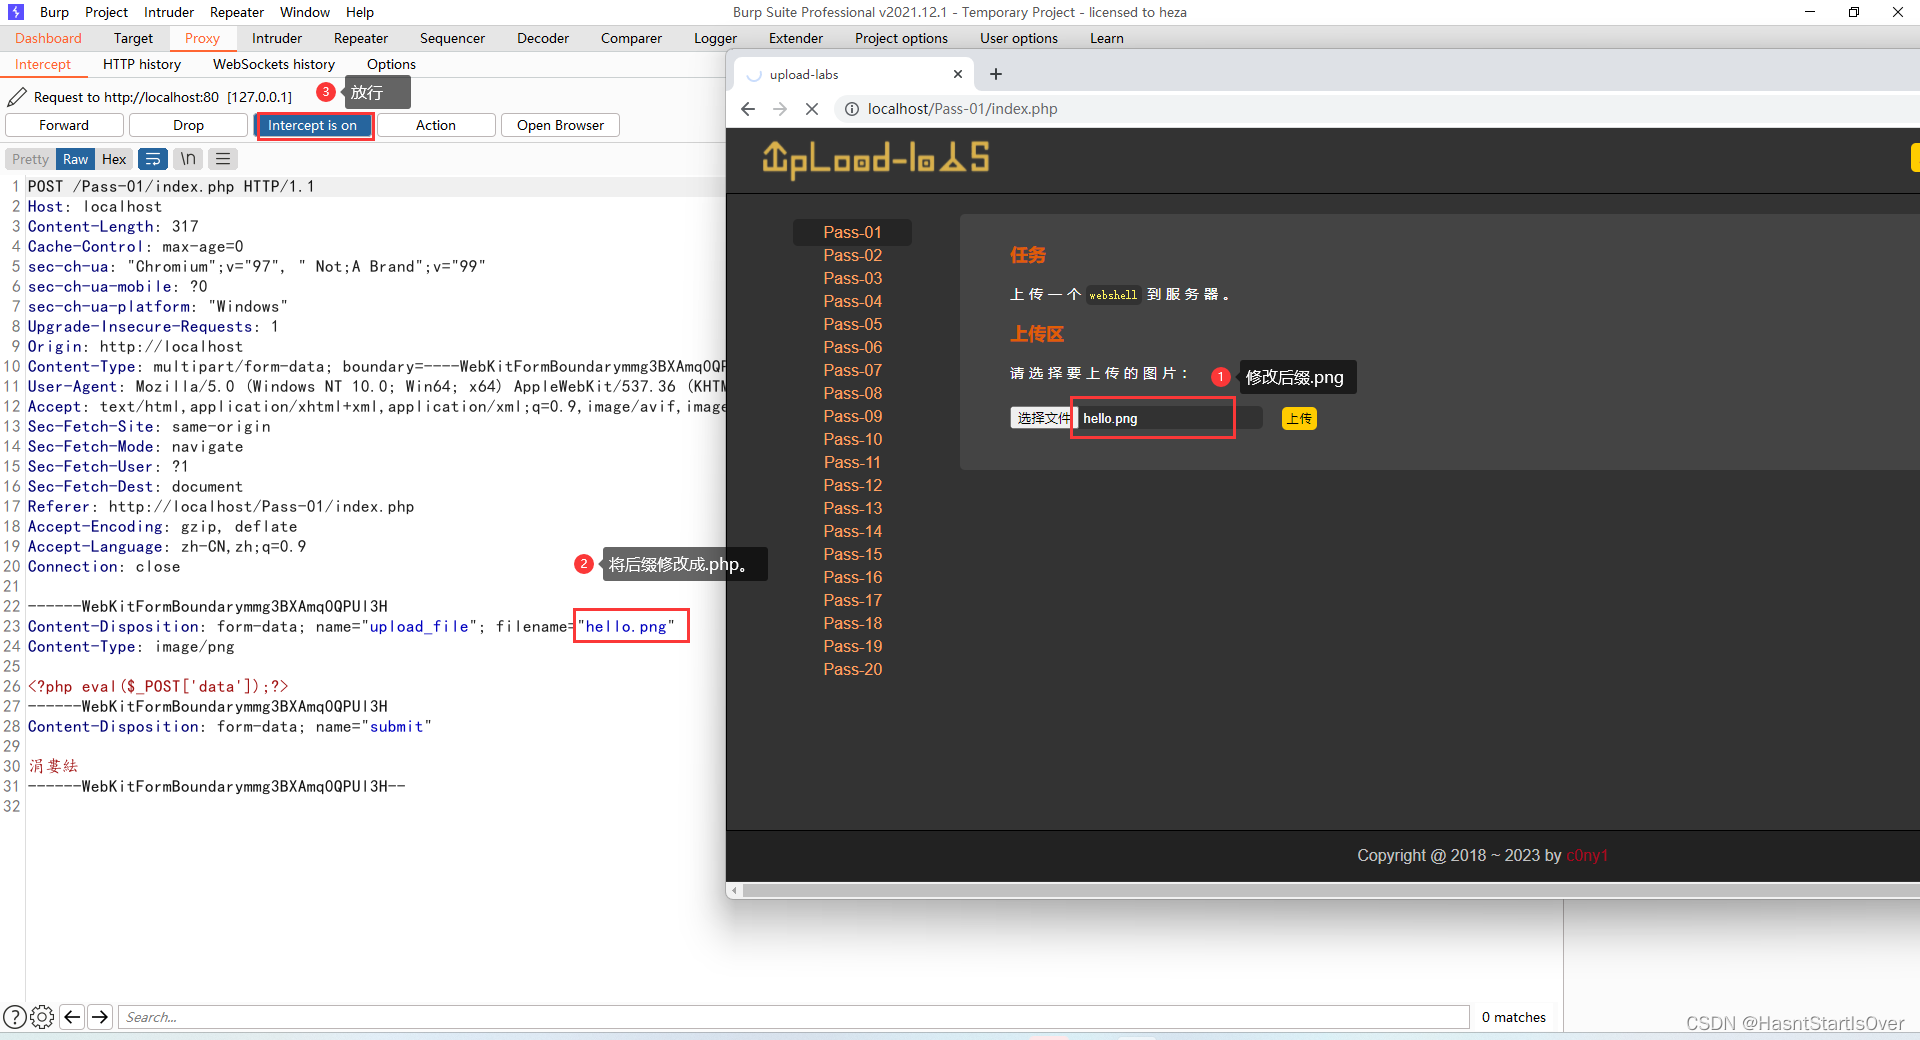Open the Proxy Options sub-tab
This screenshot has width=1920, height=1040.
pos(391,64)
